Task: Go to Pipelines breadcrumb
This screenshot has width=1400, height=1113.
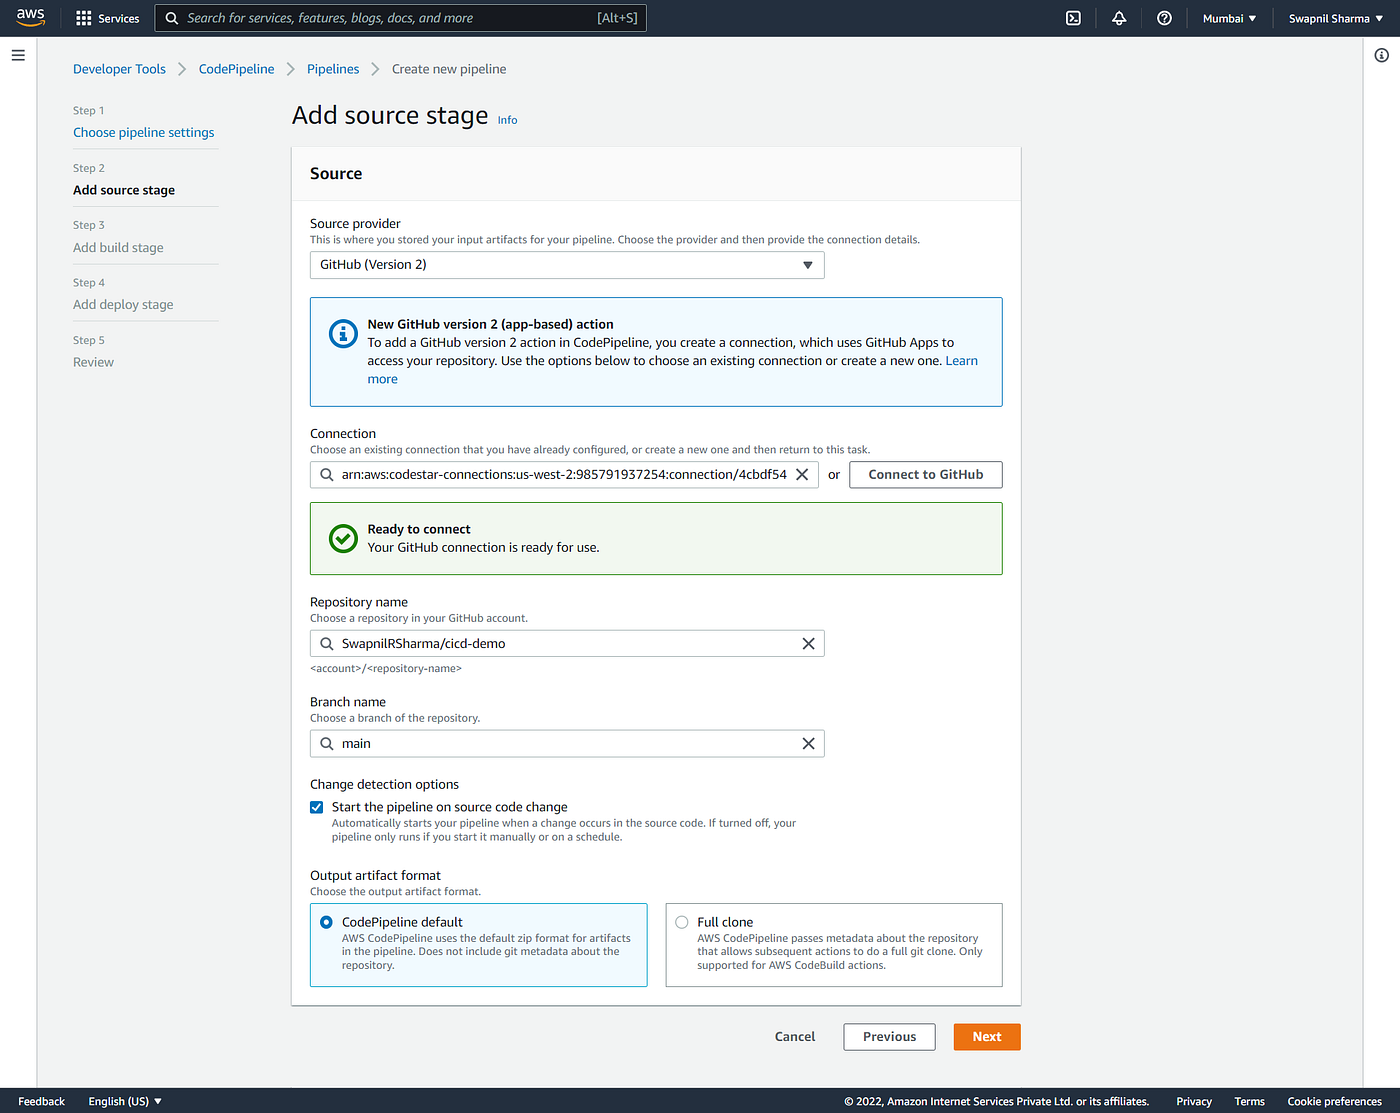Action: coord(333,69)
